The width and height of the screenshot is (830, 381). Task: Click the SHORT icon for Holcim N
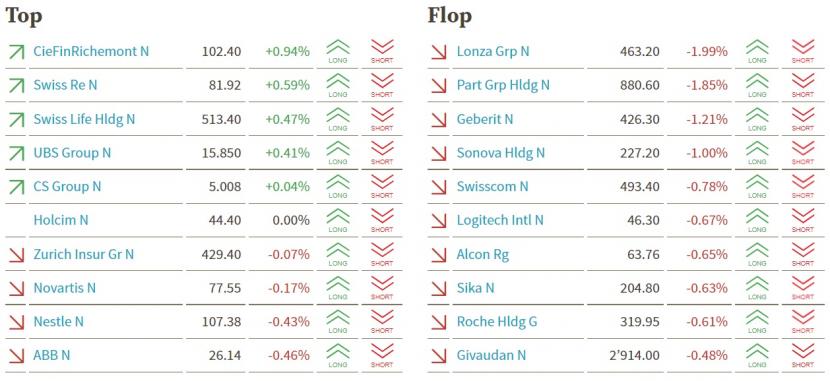382,220
